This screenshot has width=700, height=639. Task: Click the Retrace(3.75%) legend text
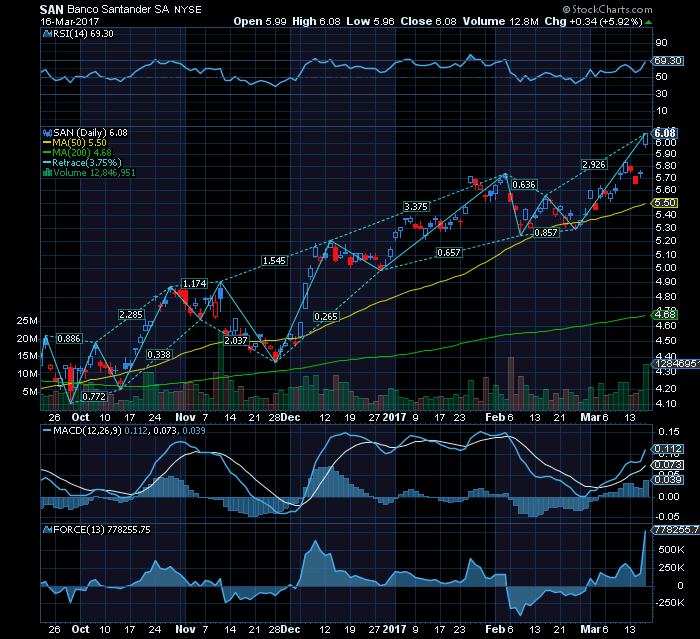[87, 163]
